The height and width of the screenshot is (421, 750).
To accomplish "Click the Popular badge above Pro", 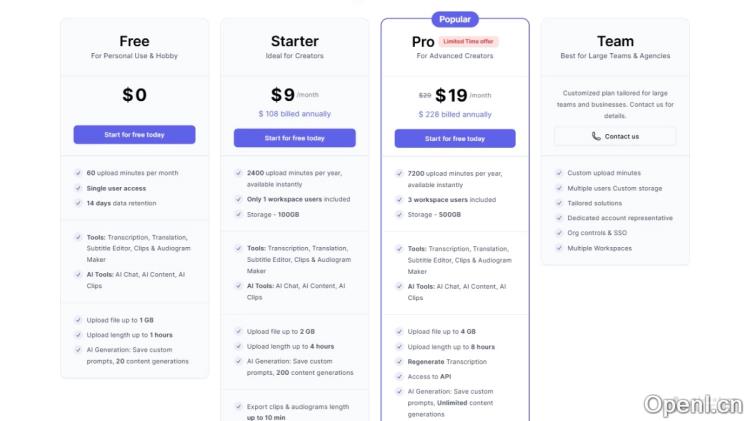I will [455, 19].
